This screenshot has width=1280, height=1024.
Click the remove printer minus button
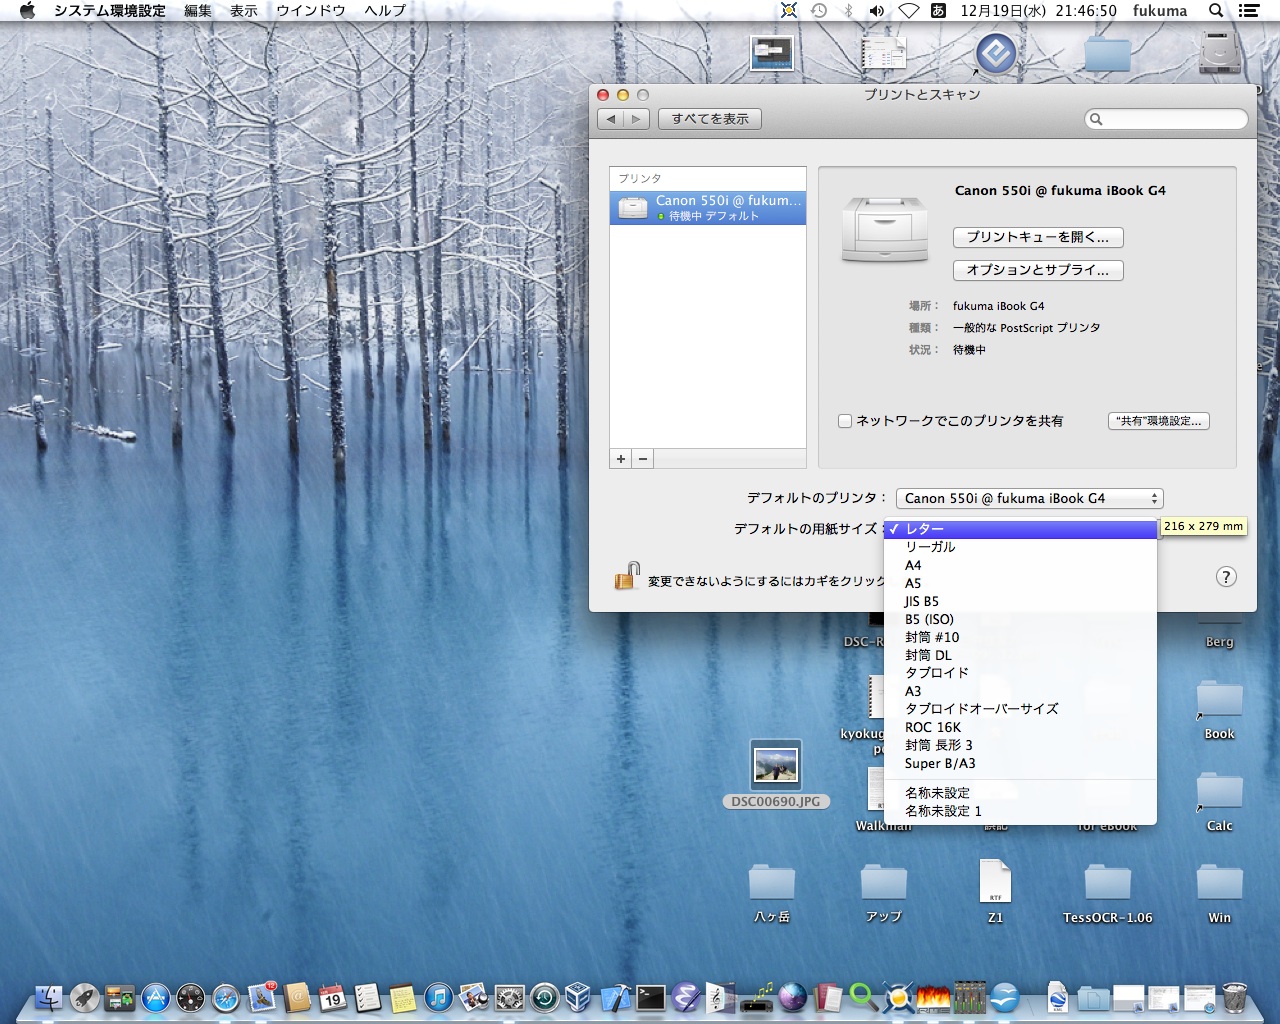(643, 459)
